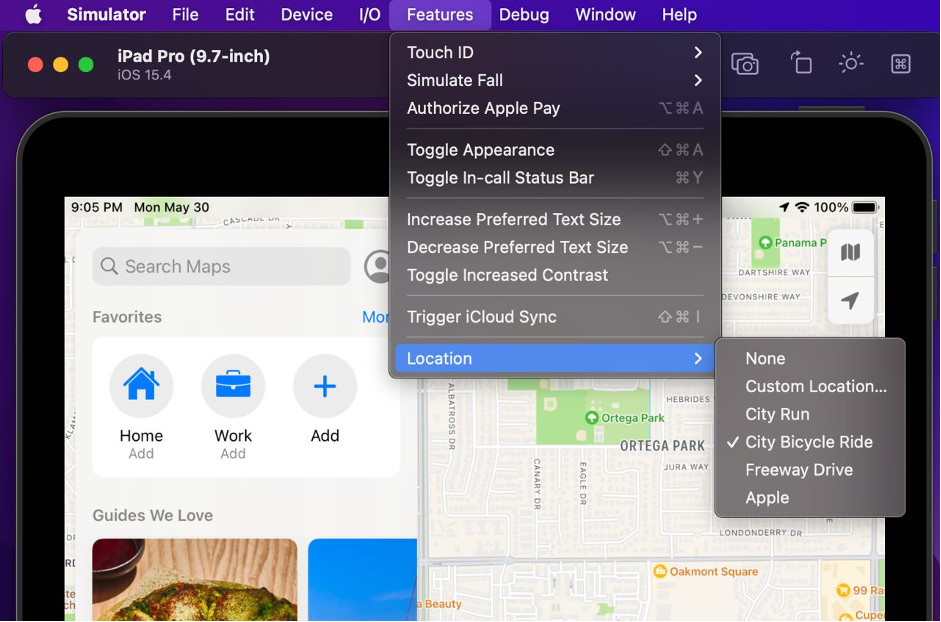
Task: Choose Toggle Appearance menu entry
Action: [555, 150]
